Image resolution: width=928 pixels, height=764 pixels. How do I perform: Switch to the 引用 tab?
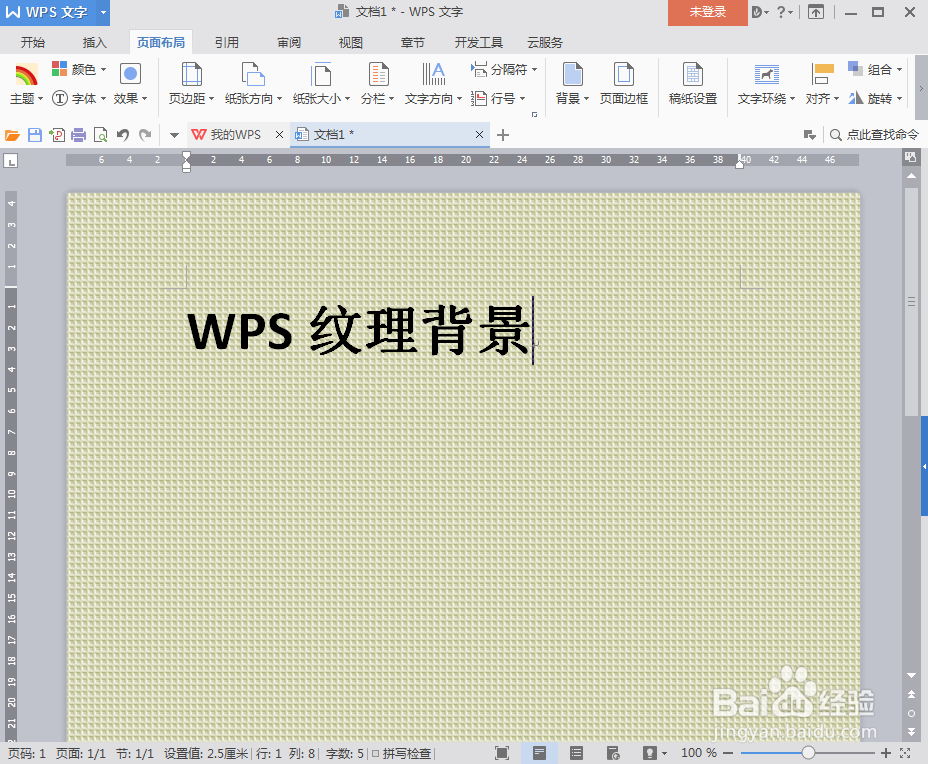click(x=227, y=43)
